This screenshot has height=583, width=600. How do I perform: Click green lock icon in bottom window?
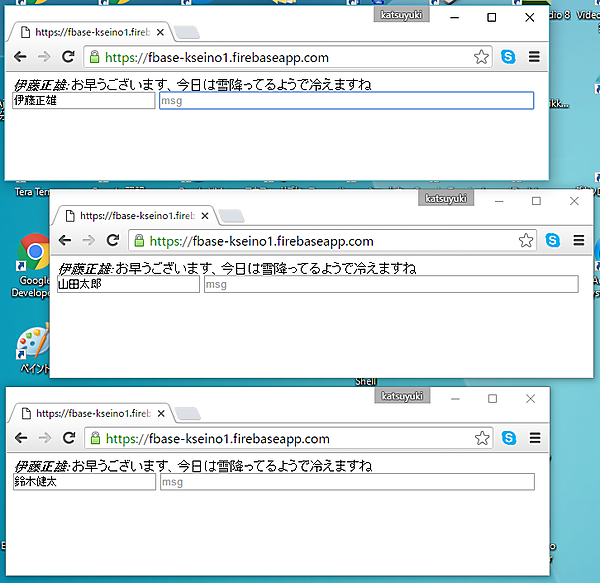95,438
